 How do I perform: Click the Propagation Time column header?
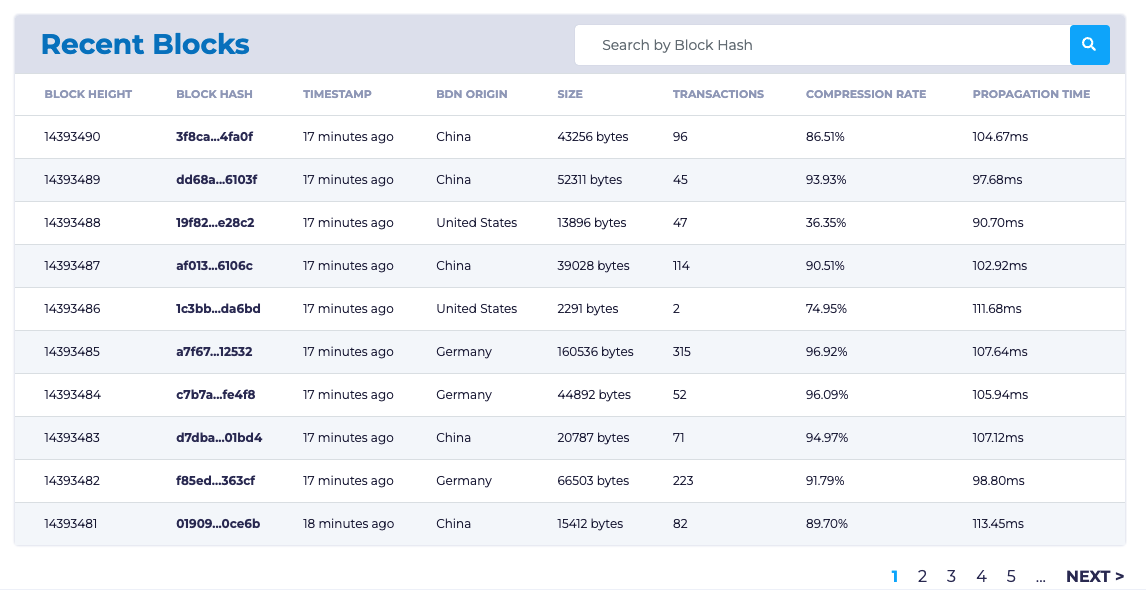(x=1031, y=94)
